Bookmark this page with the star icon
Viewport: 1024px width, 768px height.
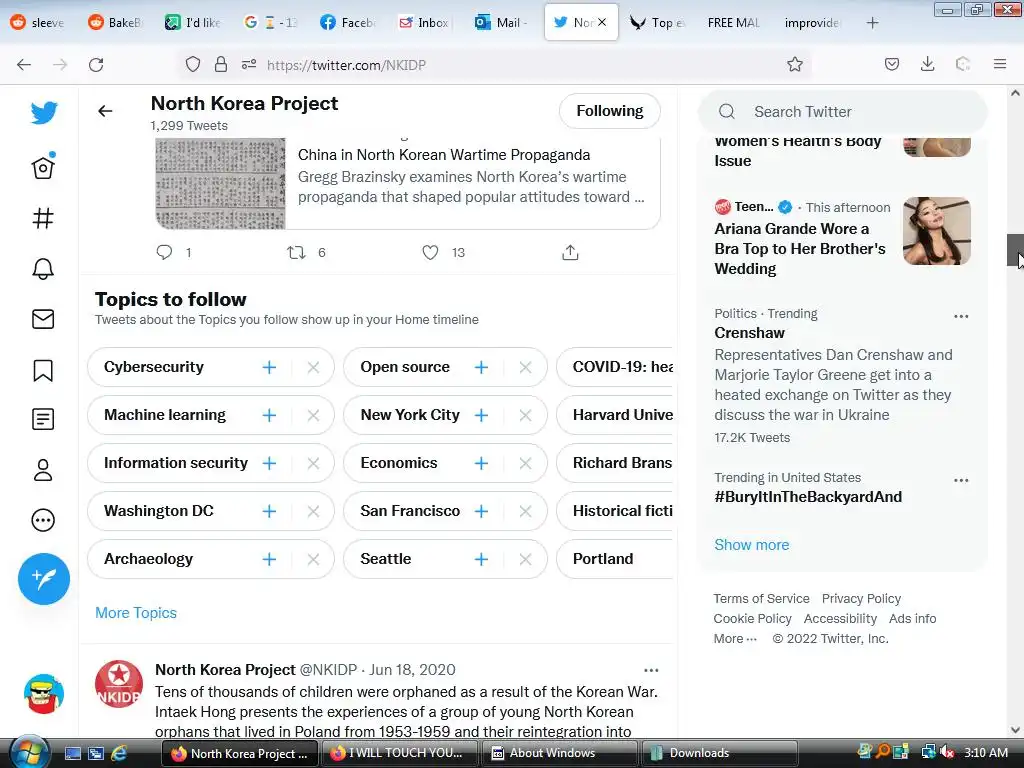pos(795,64)
